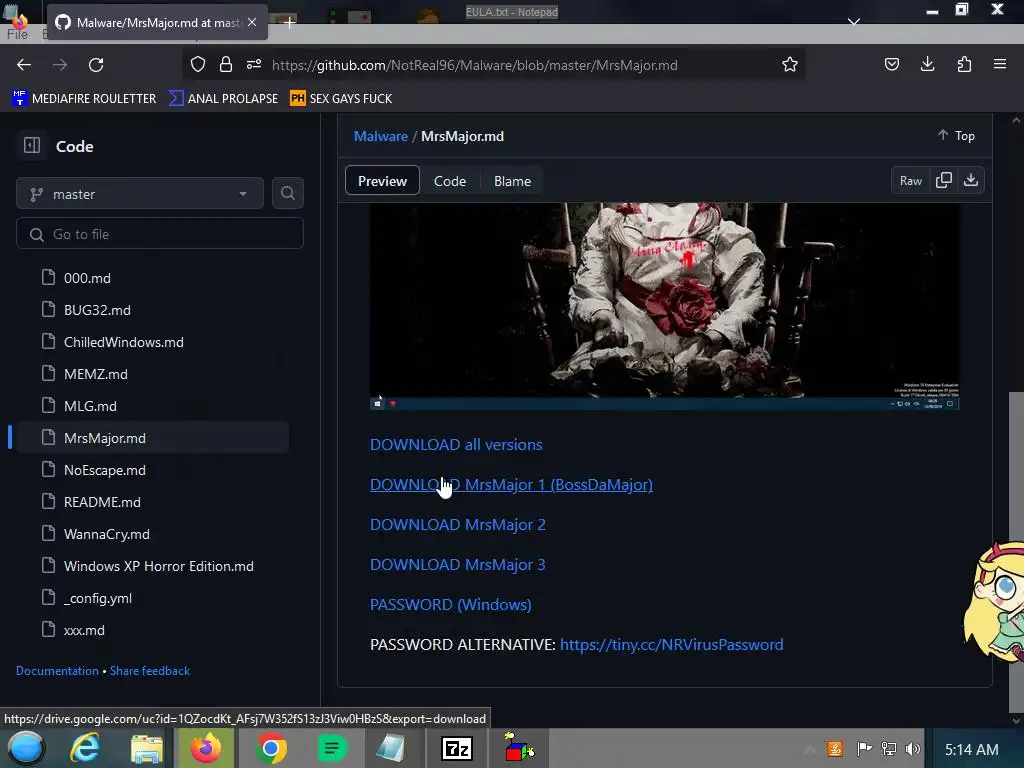The image size is (1024, 768).
Task: View site security lock info
Action: [x=226, y=64]
